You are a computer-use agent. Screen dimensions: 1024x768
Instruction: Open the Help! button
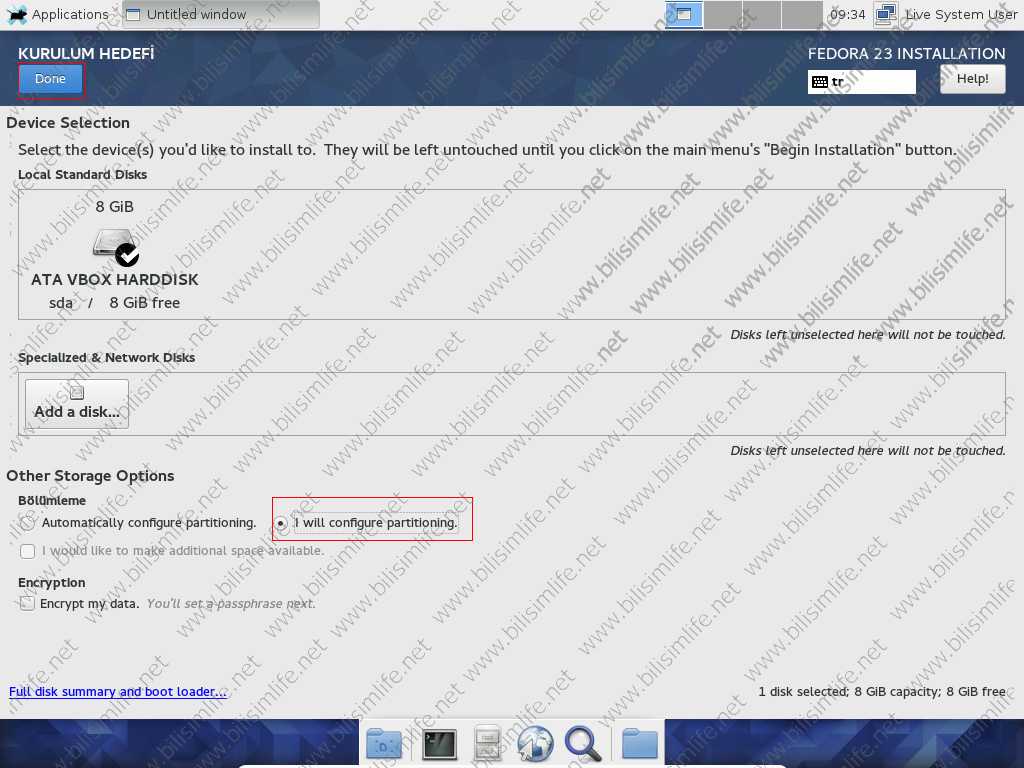[x=972, y=79]
